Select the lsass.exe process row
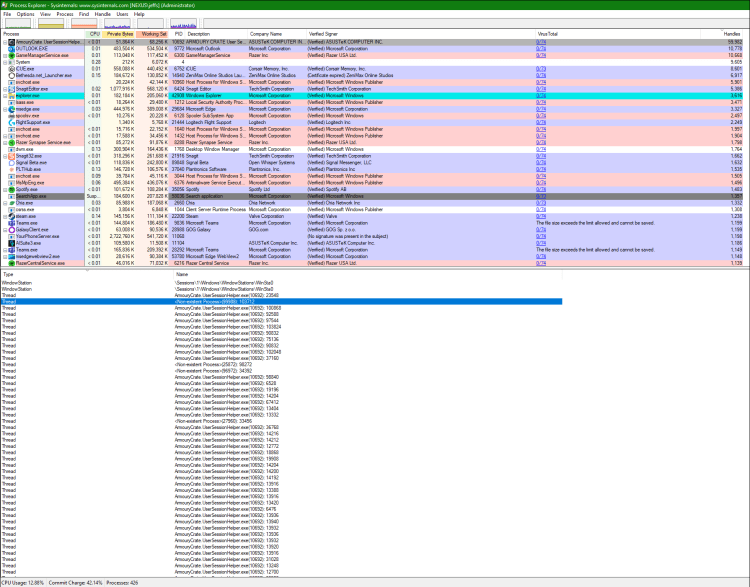 point(375,102)
